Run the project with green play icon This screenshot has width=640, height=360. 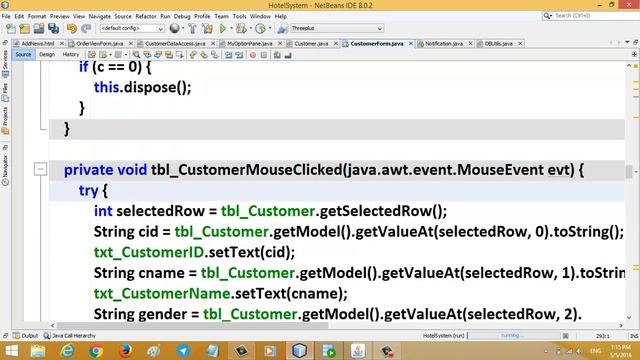click(223, 28)
